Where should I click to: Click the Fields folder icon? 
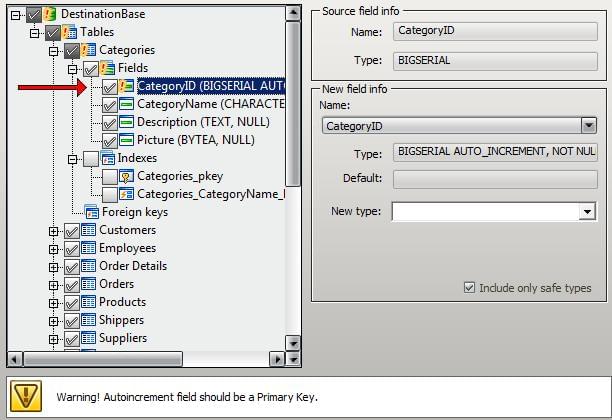pyautogui.click(x=107, y=68)
